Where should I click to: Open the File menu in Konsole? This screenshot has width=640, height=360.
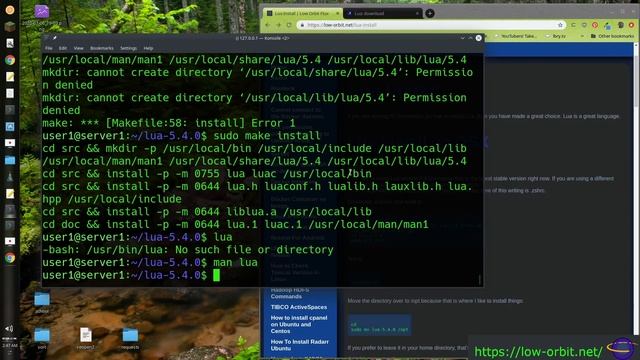point(49,48)
